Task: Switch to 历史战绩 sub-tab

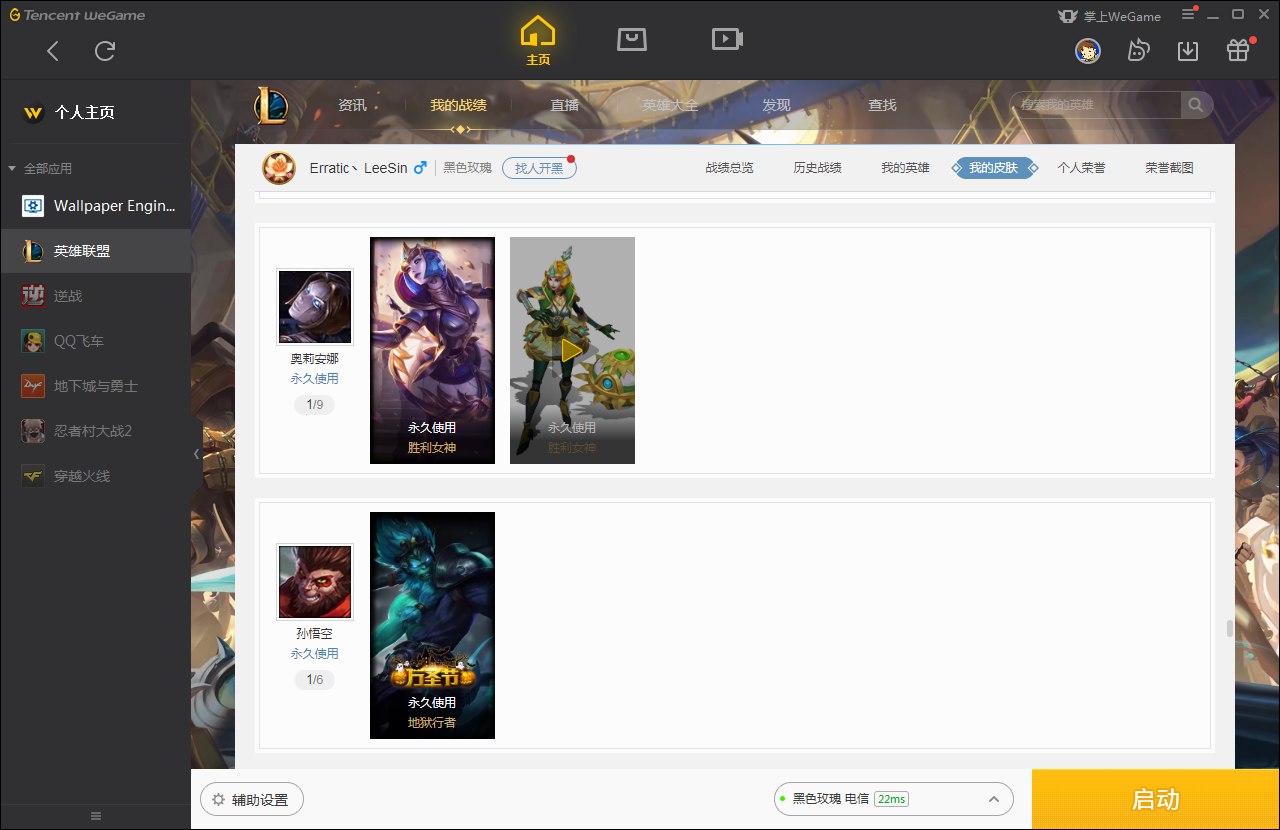Action: coord(817,168)
